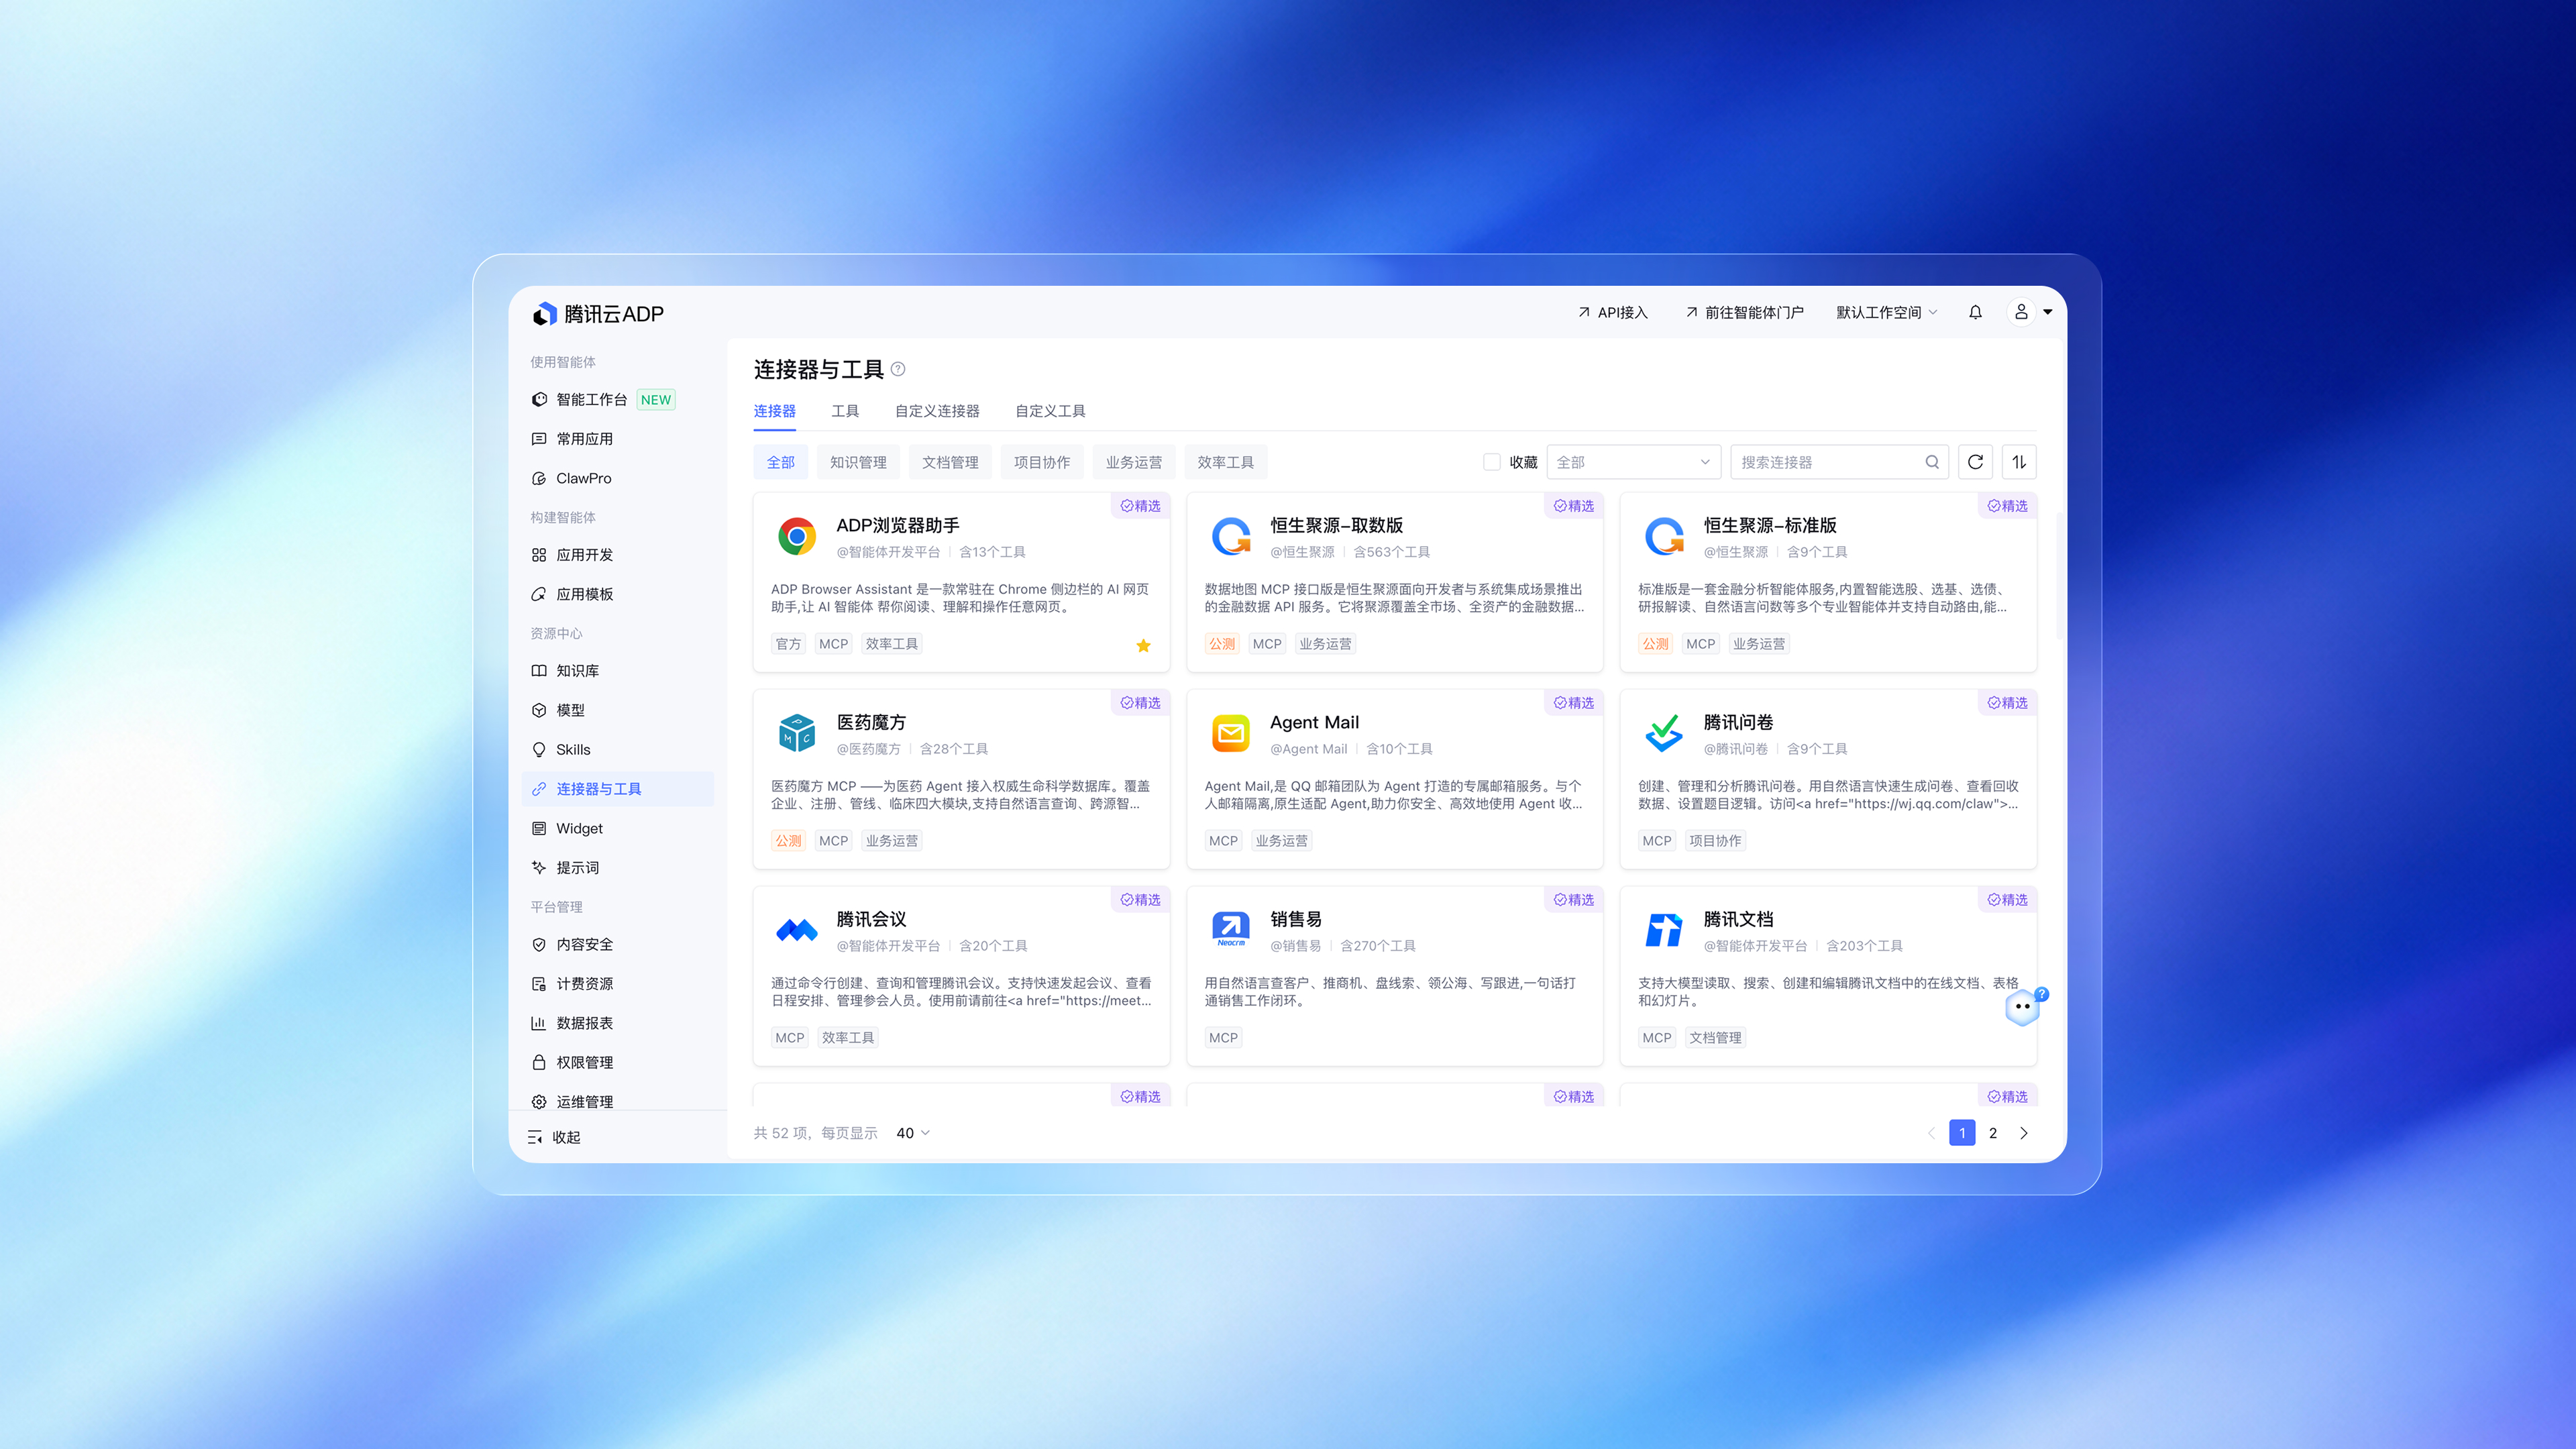Viewport: 2576px width, 1449px height.
Task: Open the 销售易 connector title
Action: click(1296, 919)
